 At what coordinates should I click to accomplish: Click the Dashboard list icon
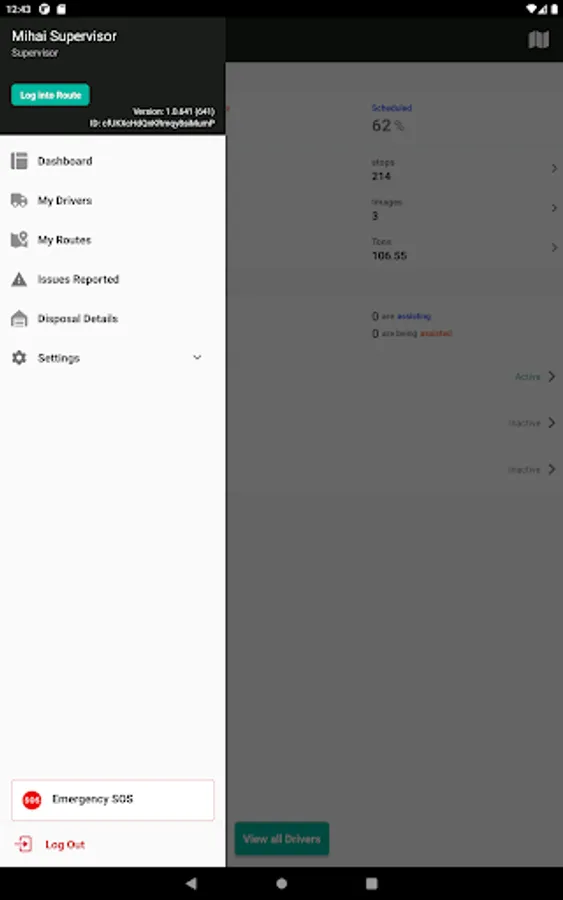point(19,161)
